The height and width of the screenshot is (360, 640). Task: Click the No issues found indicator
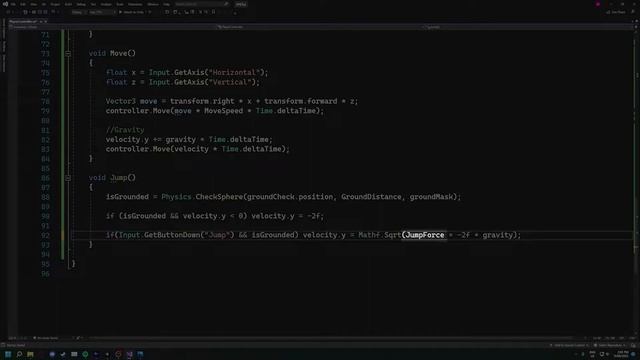coord(46,338)
